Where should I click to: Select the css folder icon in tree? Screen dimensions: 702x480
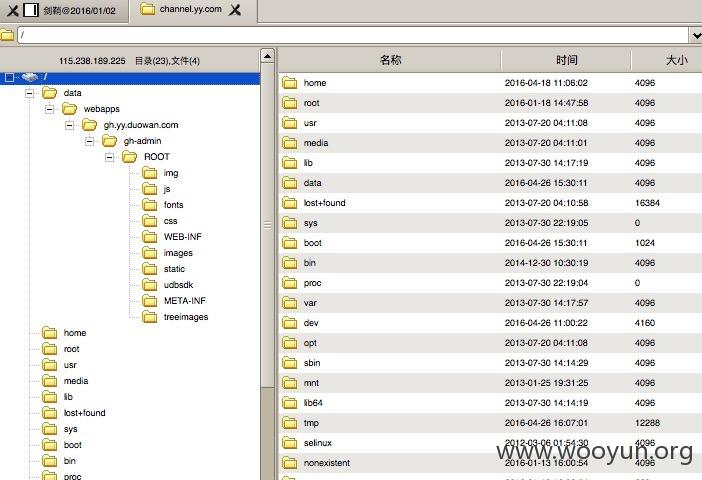click(x=150, y=221)
